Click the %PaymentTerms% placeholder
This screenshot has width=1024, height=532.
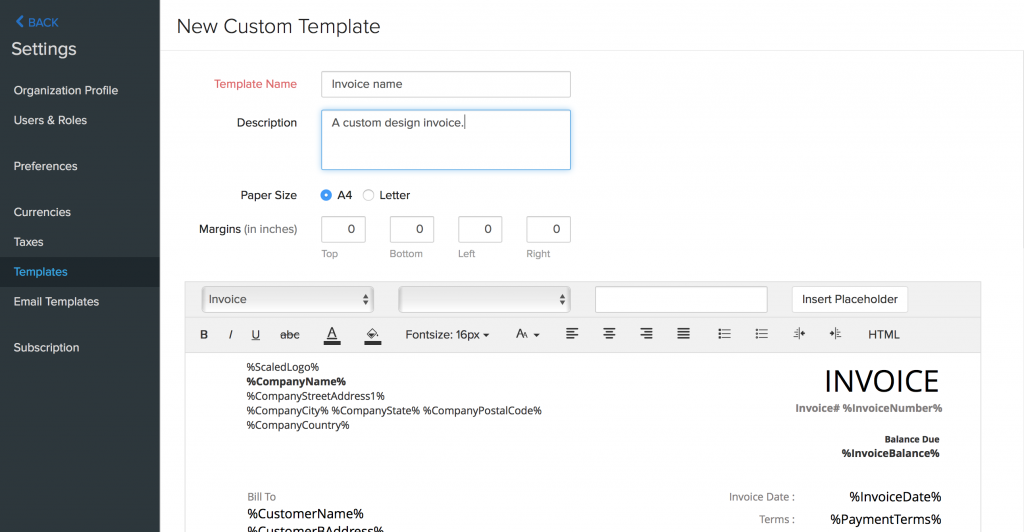pyautogui.click(x=886, y=520)
